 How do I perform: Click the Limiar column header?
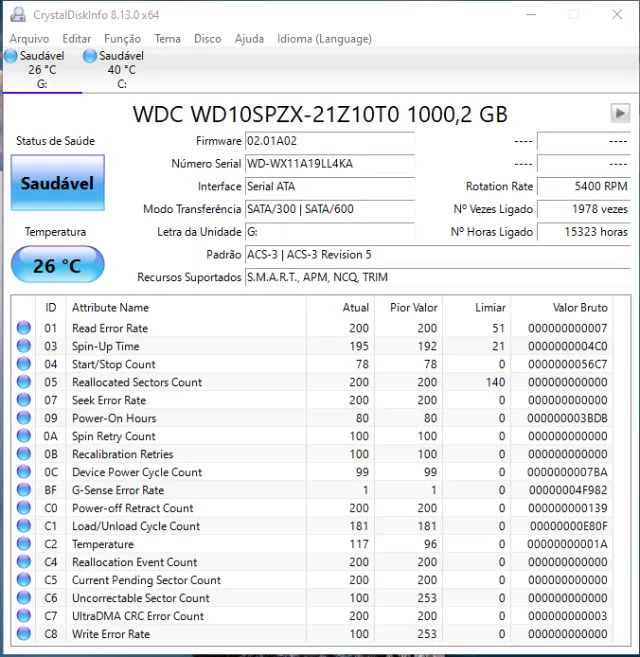point(477,308)
